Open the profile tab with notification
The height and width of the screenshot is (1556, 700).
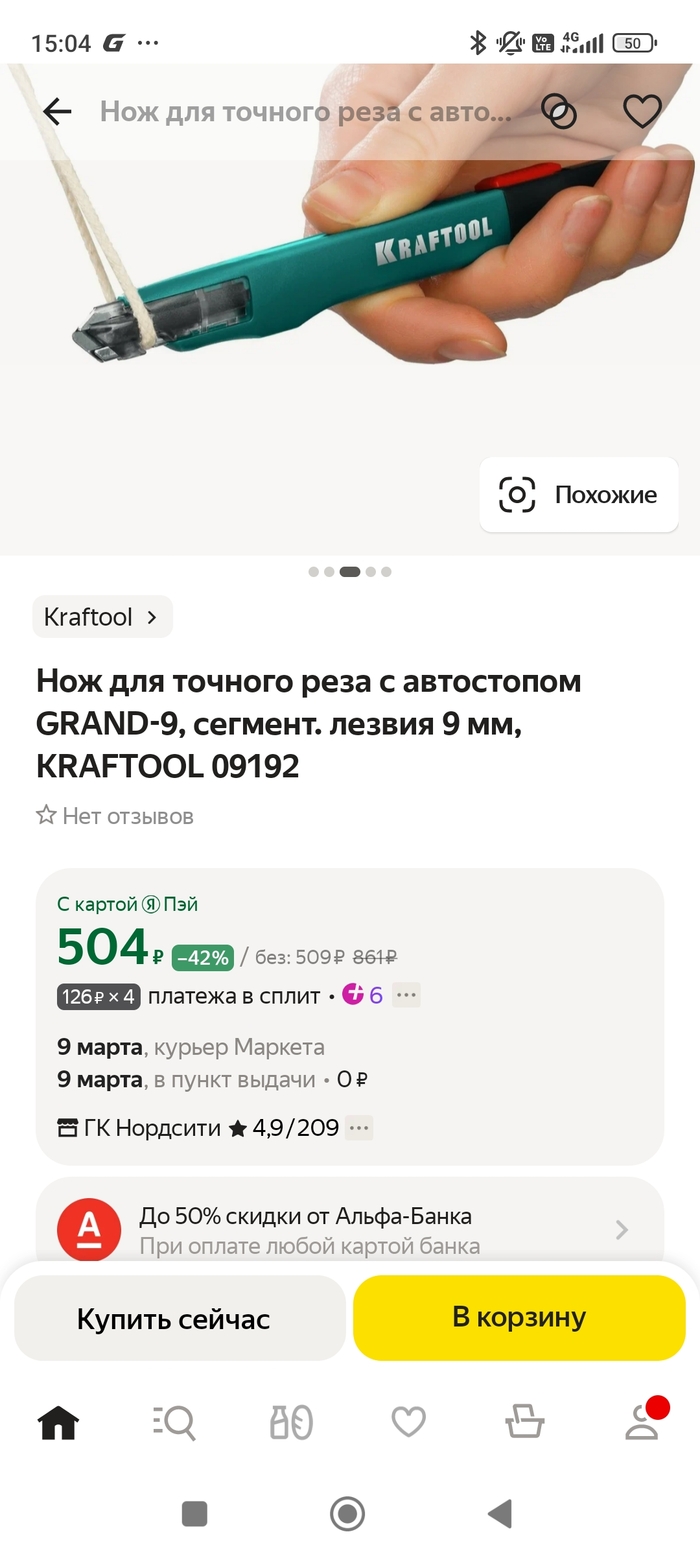click(642, 1421)
